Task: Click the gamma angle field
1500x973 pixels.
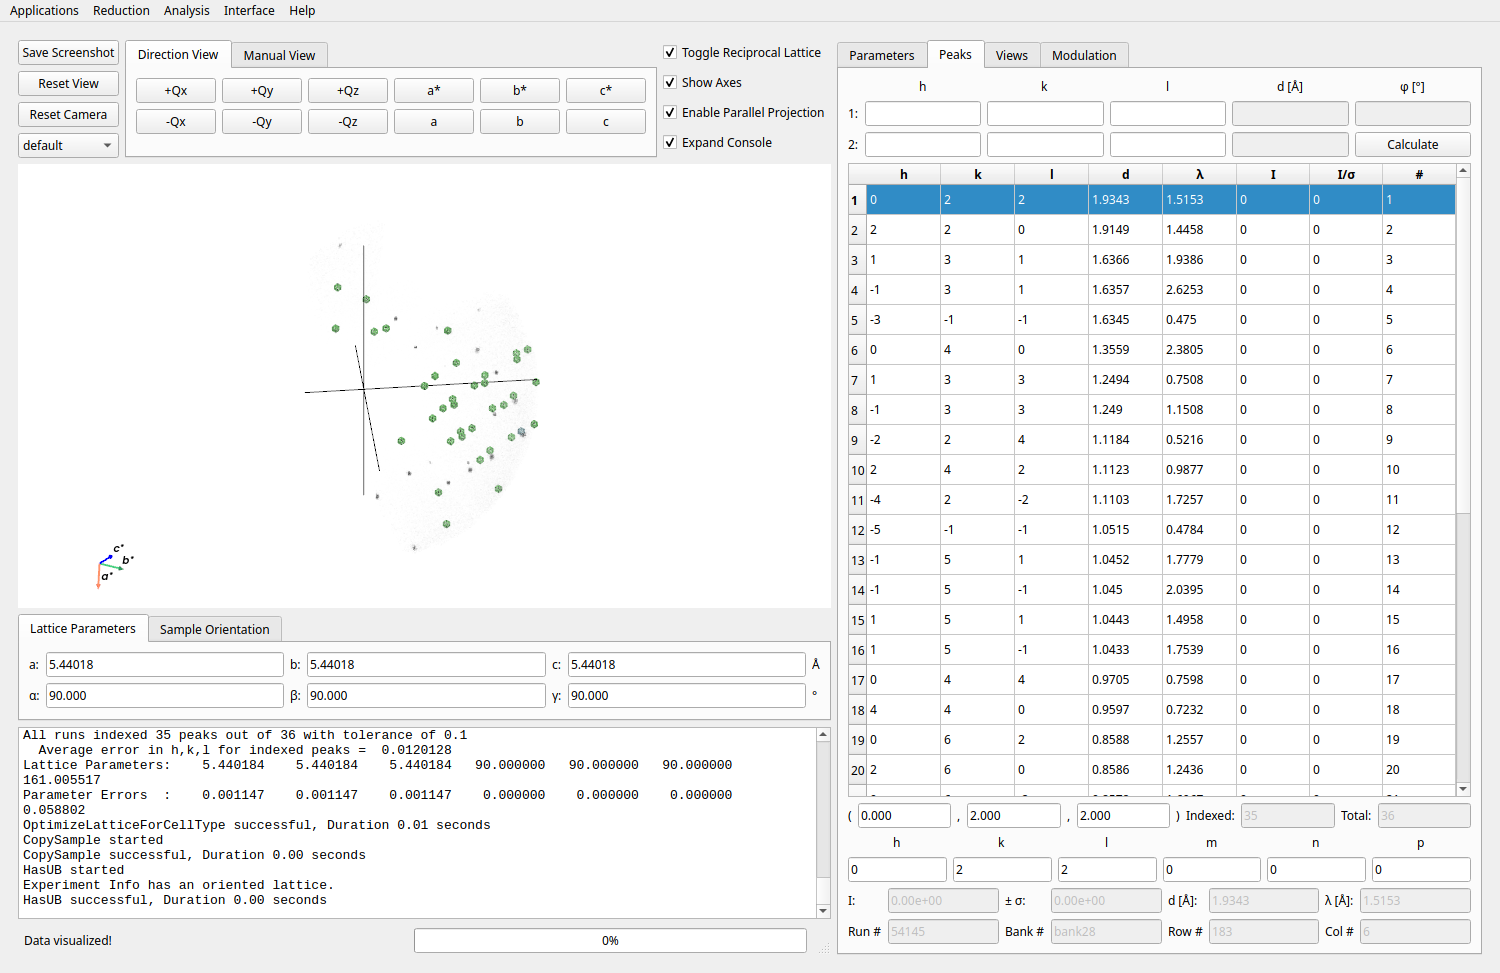Action: 687,696
